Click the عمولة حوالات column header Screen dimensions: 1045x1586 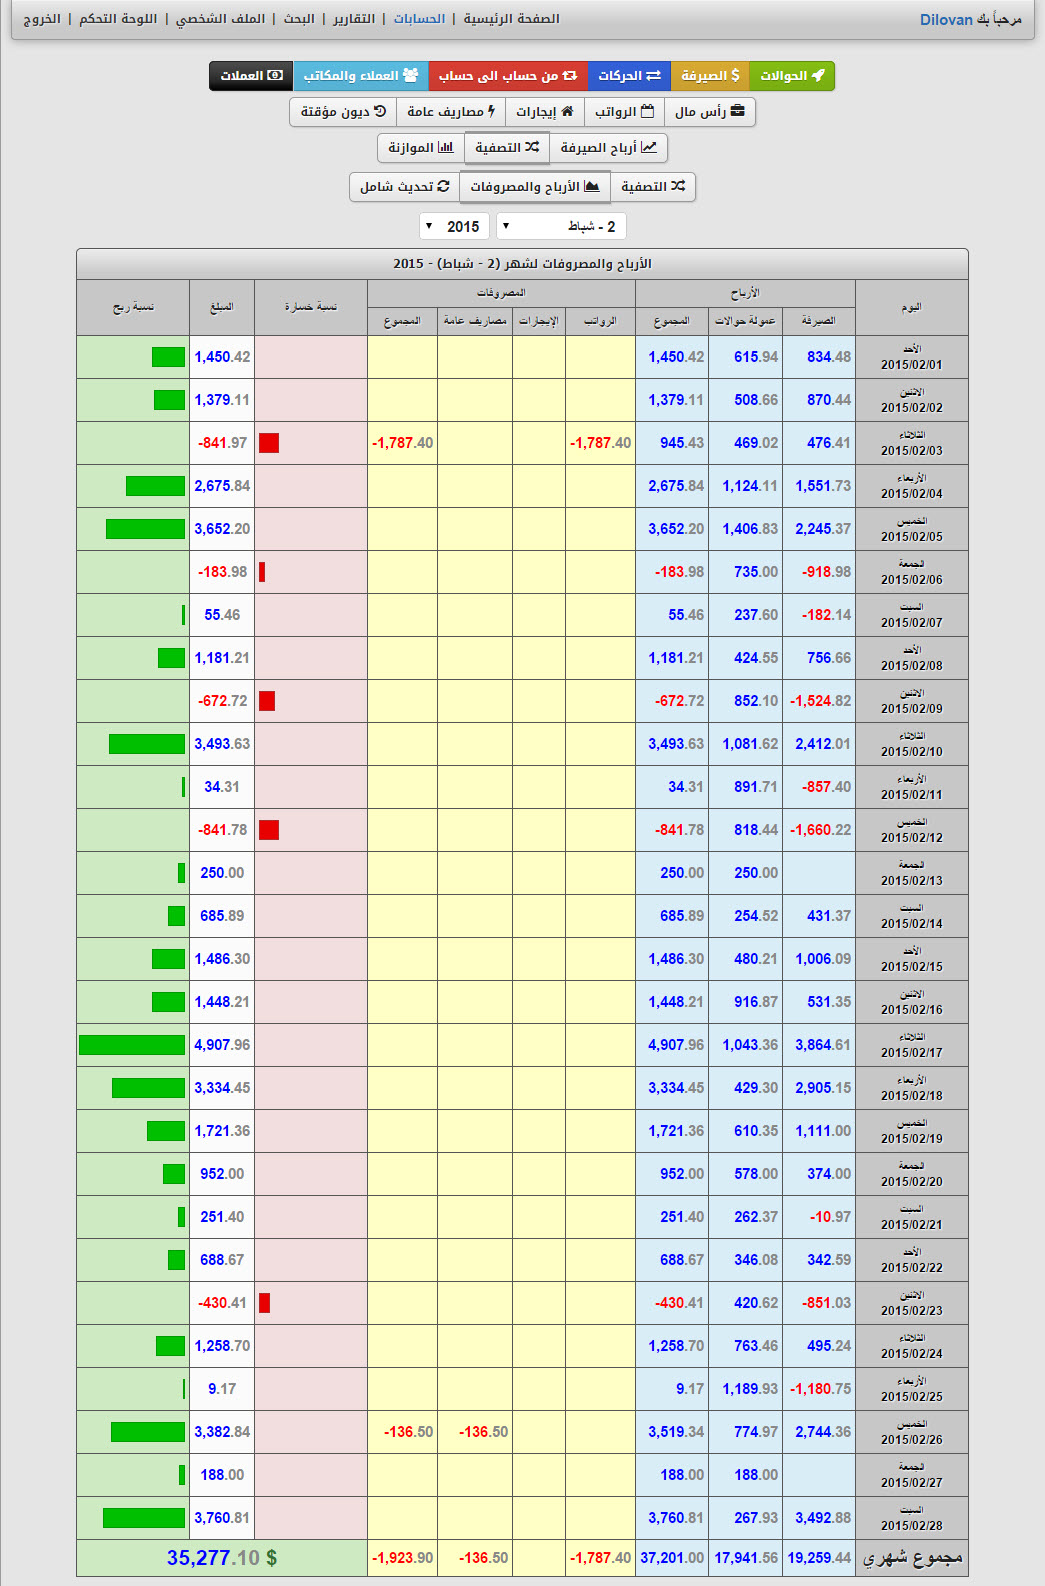click(745, 321)
